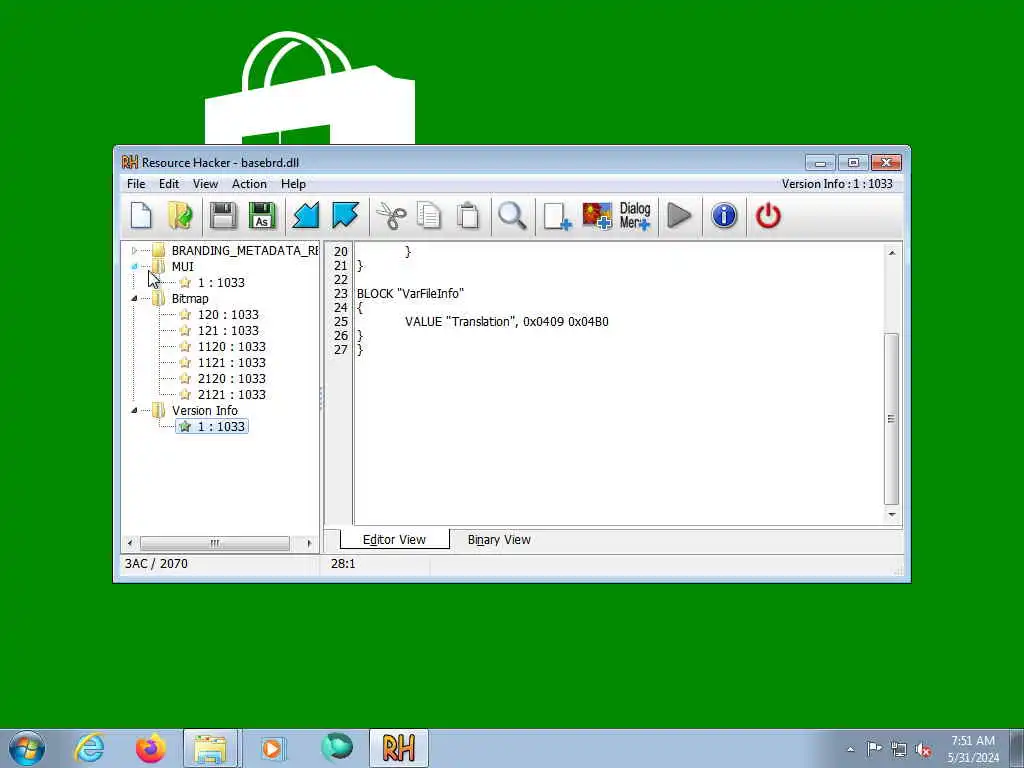Click the editor scrollbar up arrow
This screenshot has width=1024, height=768.
(891, 253)
